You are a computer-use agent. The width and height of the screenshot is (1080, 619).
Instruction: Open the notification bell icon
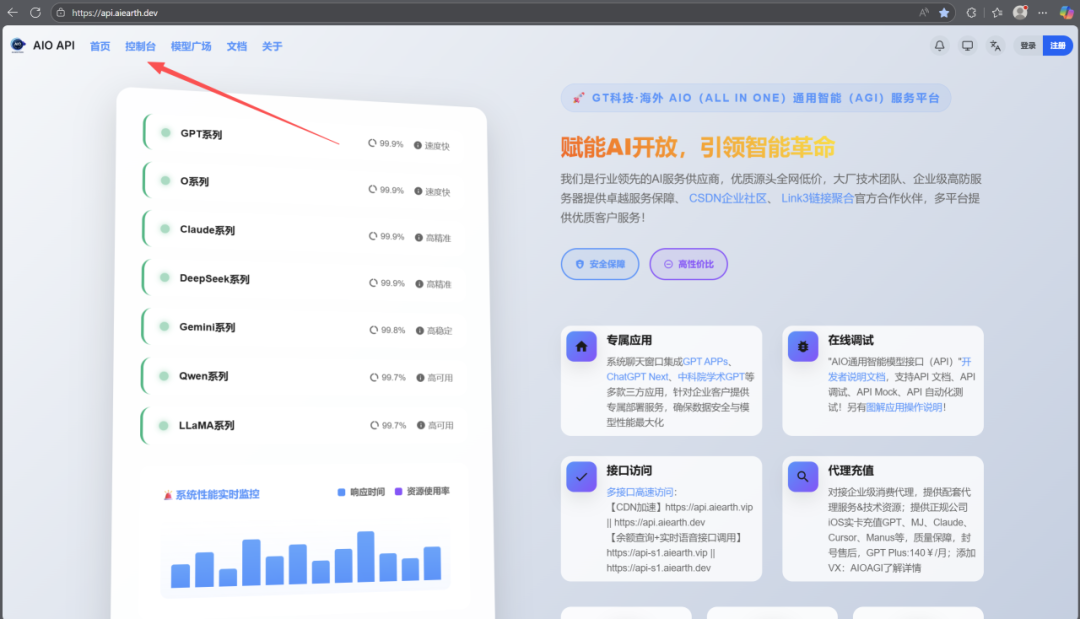pos(939,46)
